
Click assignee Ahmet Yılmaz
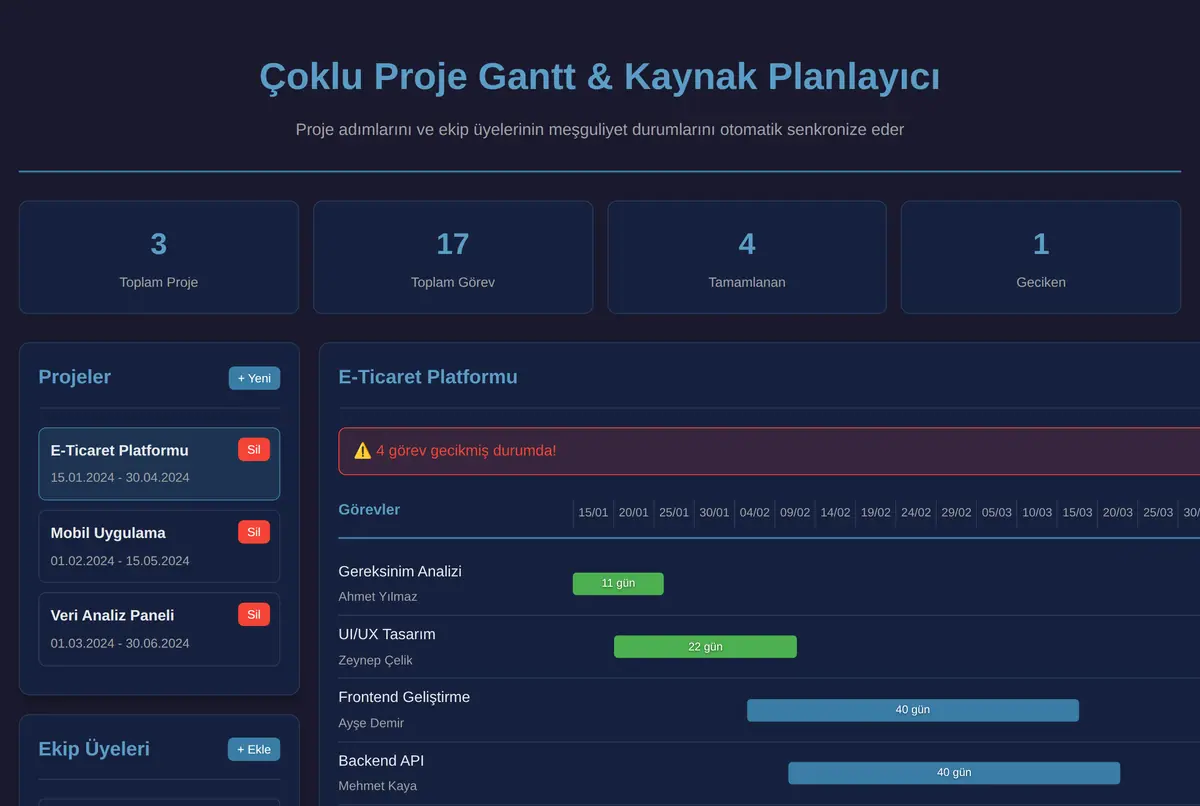pos(378,597)
